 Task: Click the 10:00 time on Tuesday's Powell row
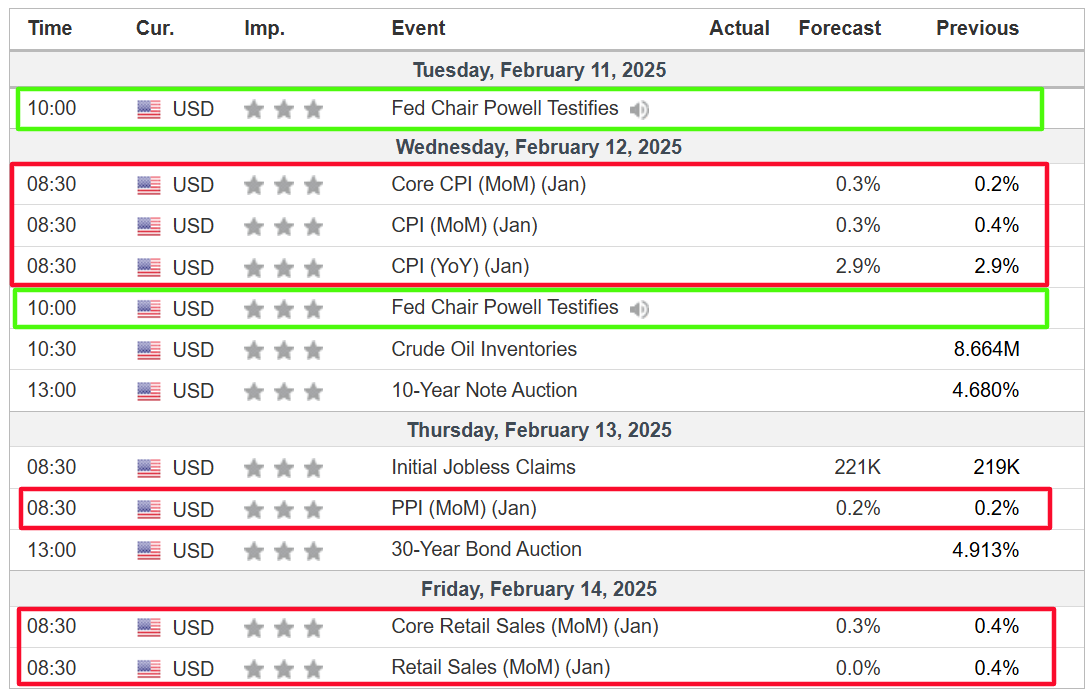pos(52,109)
